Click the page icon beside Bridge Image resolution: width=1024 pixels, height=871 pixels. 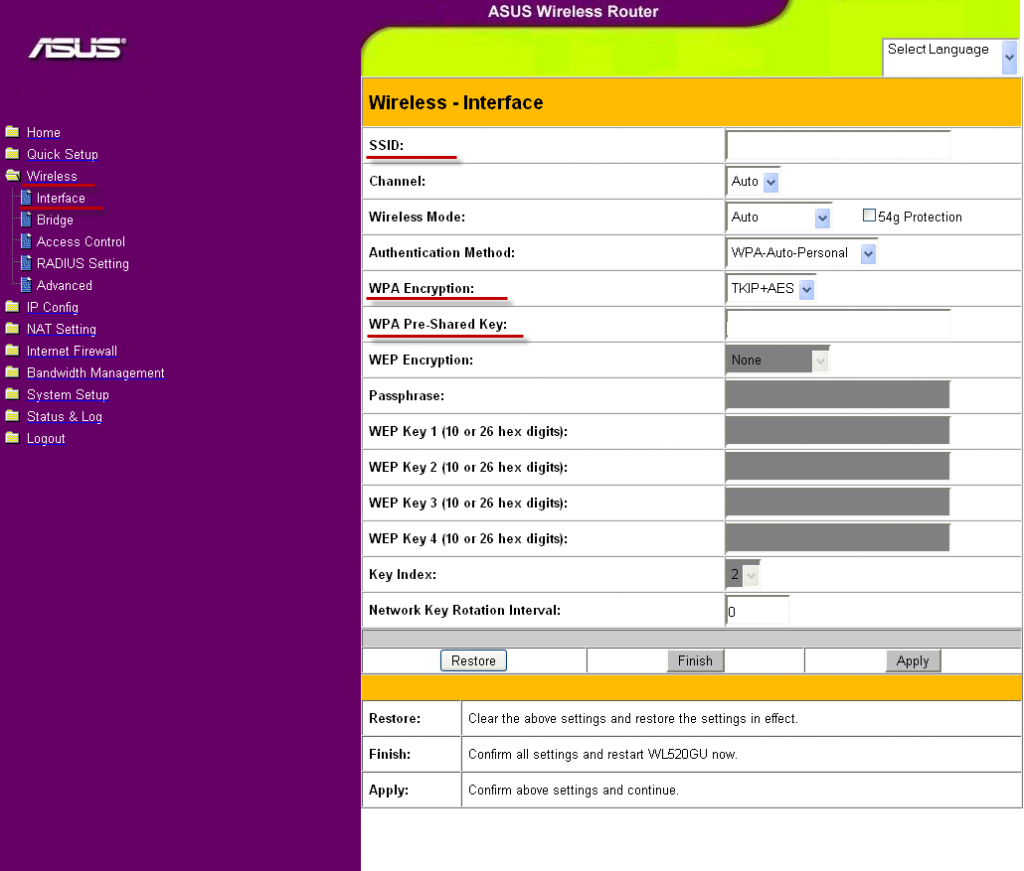pyautogui.click(x=26, y=220)
